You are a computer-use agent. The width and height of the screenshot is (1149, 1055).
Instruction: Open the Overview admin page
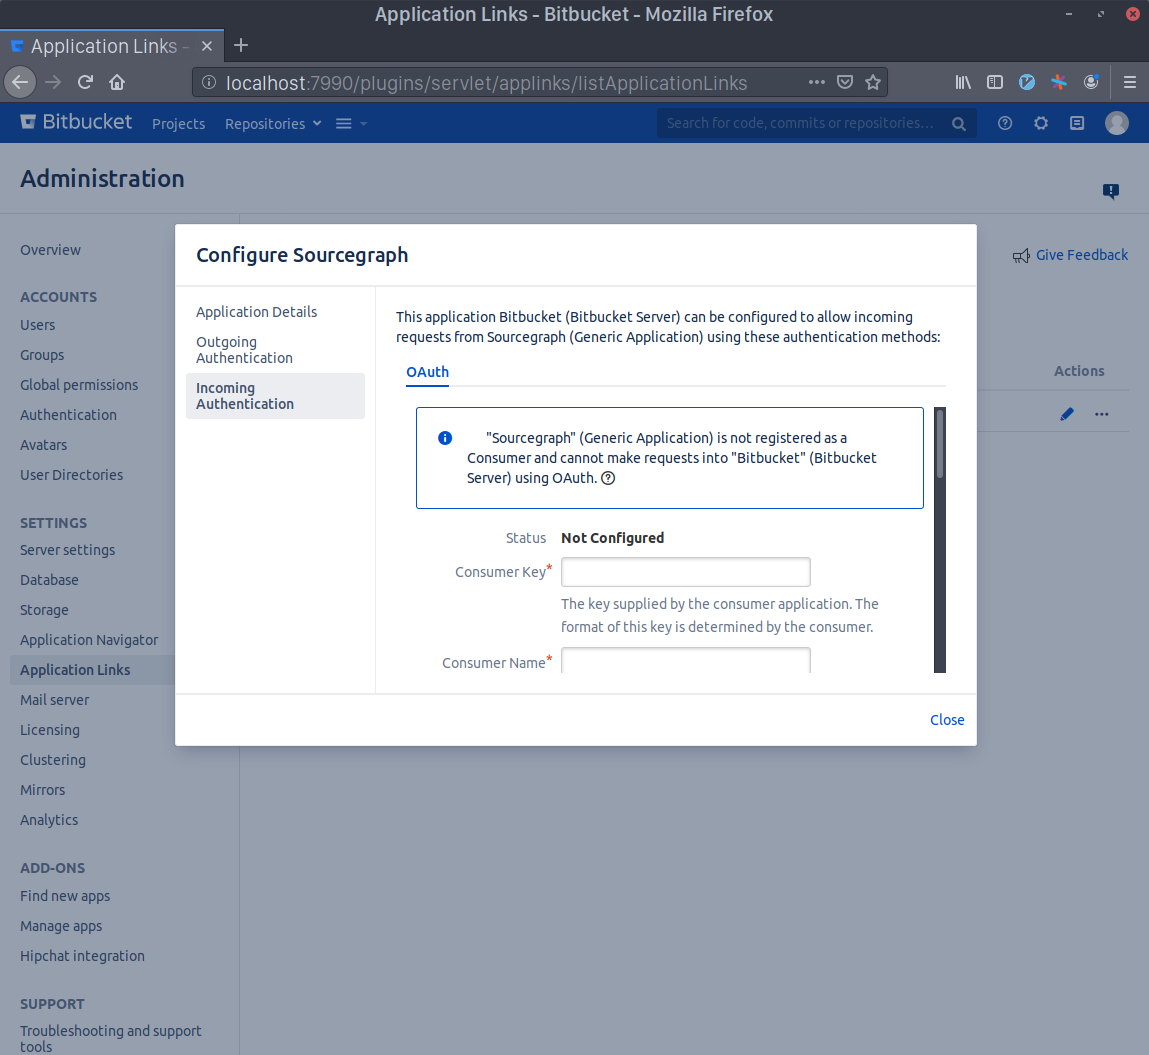tap(50, 250)
